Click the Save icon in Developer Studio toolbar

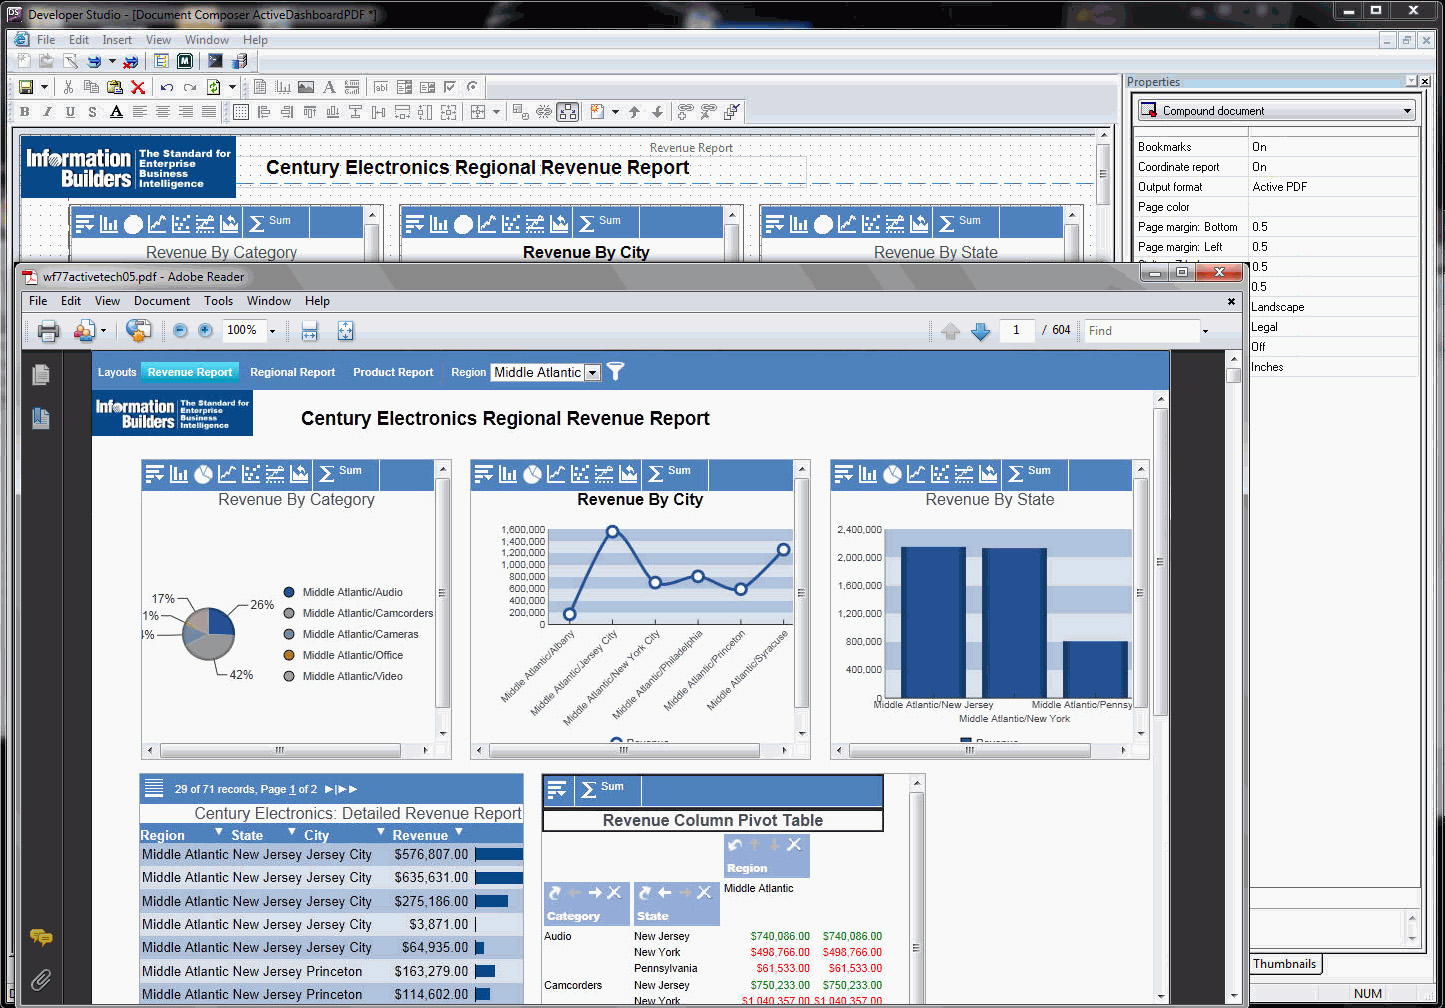26,87
